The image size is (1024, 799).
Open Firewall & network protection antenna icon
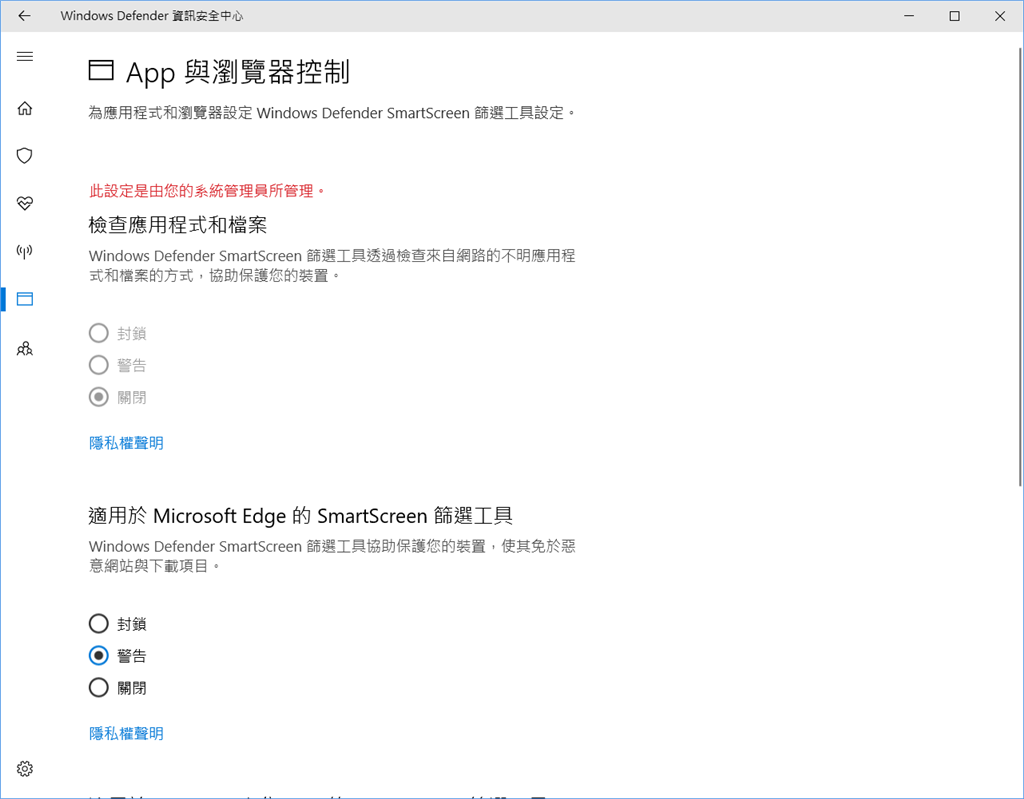pyautogui.click(x=25, y=252)
